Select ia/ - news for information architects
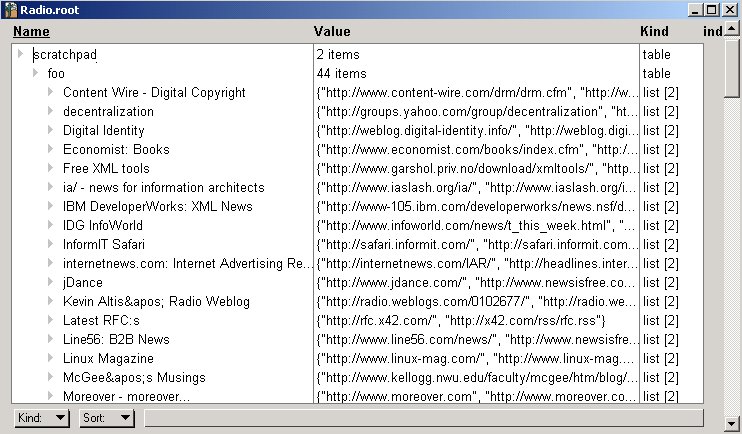The image size is (742, 434). [163, 187]
